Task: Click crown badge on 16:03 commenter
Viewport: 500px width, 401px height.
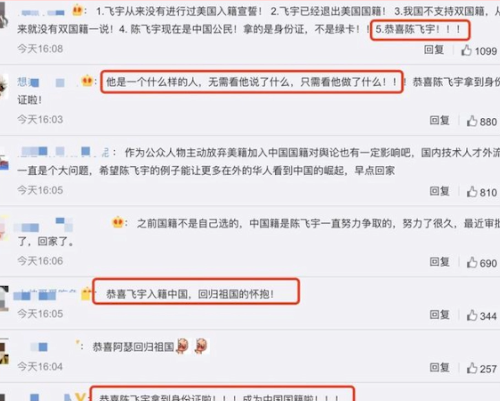Action: [x=87, y=81]
